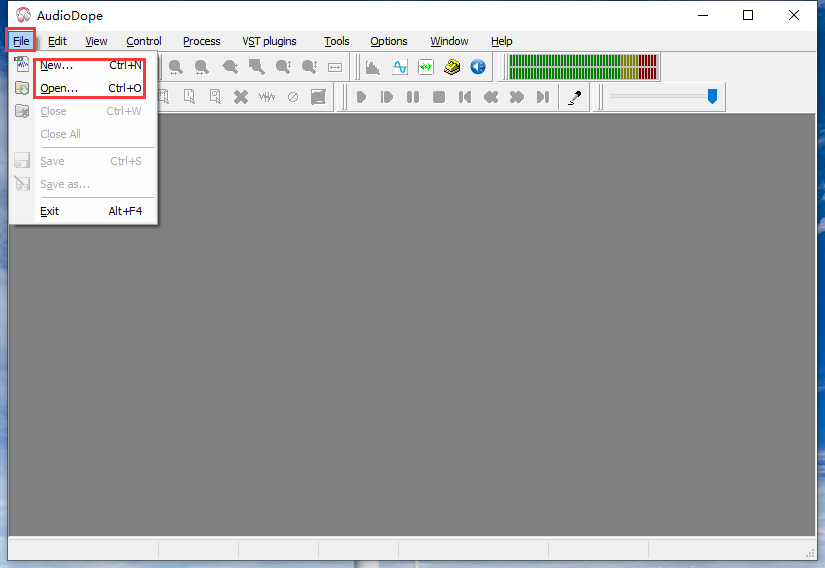
Task: Open the Help menu
Action: tap(501, 41)
